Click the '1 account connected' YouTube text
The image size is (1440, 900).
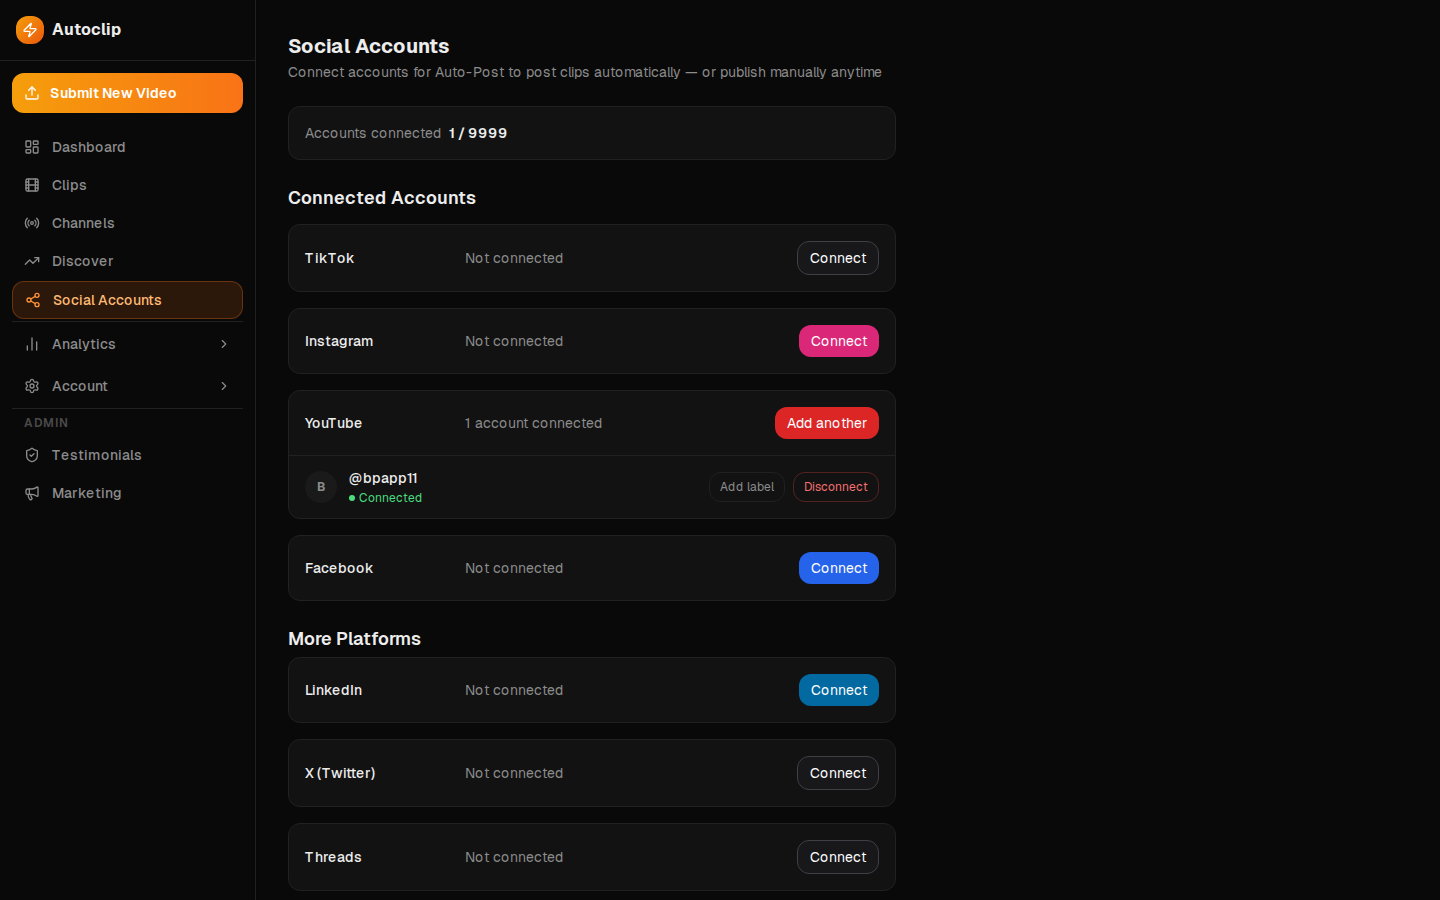tap(533, 423)
